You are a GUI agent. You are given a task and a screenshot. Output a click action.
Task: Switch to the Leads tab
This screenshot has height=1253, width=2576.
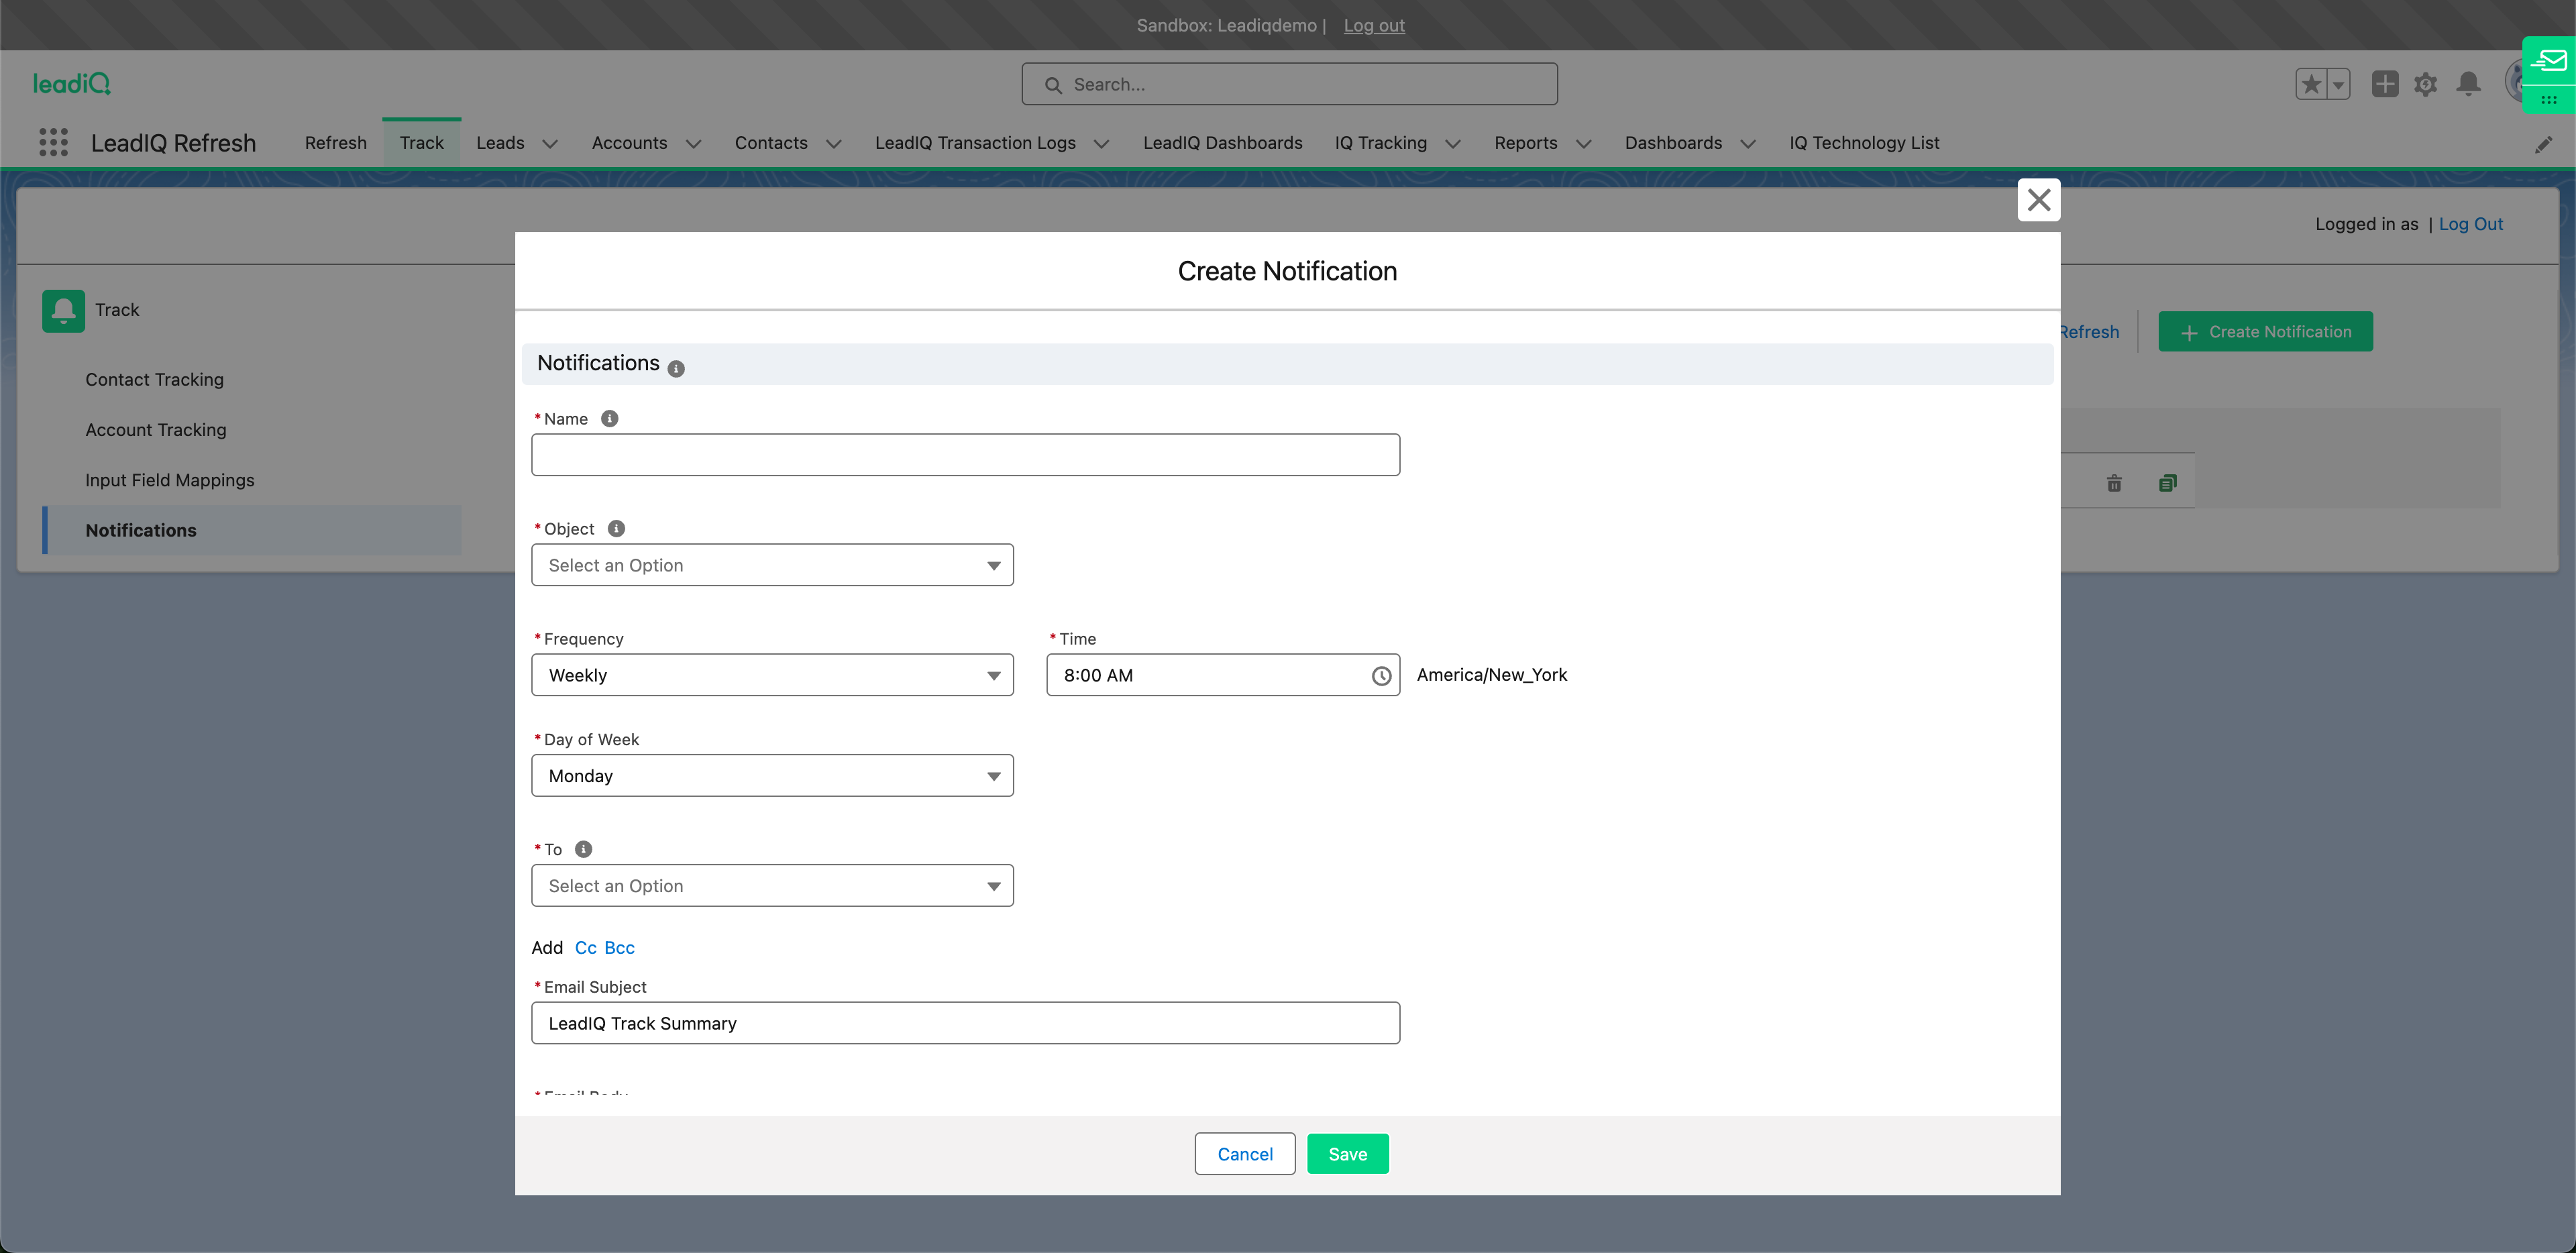500,142
